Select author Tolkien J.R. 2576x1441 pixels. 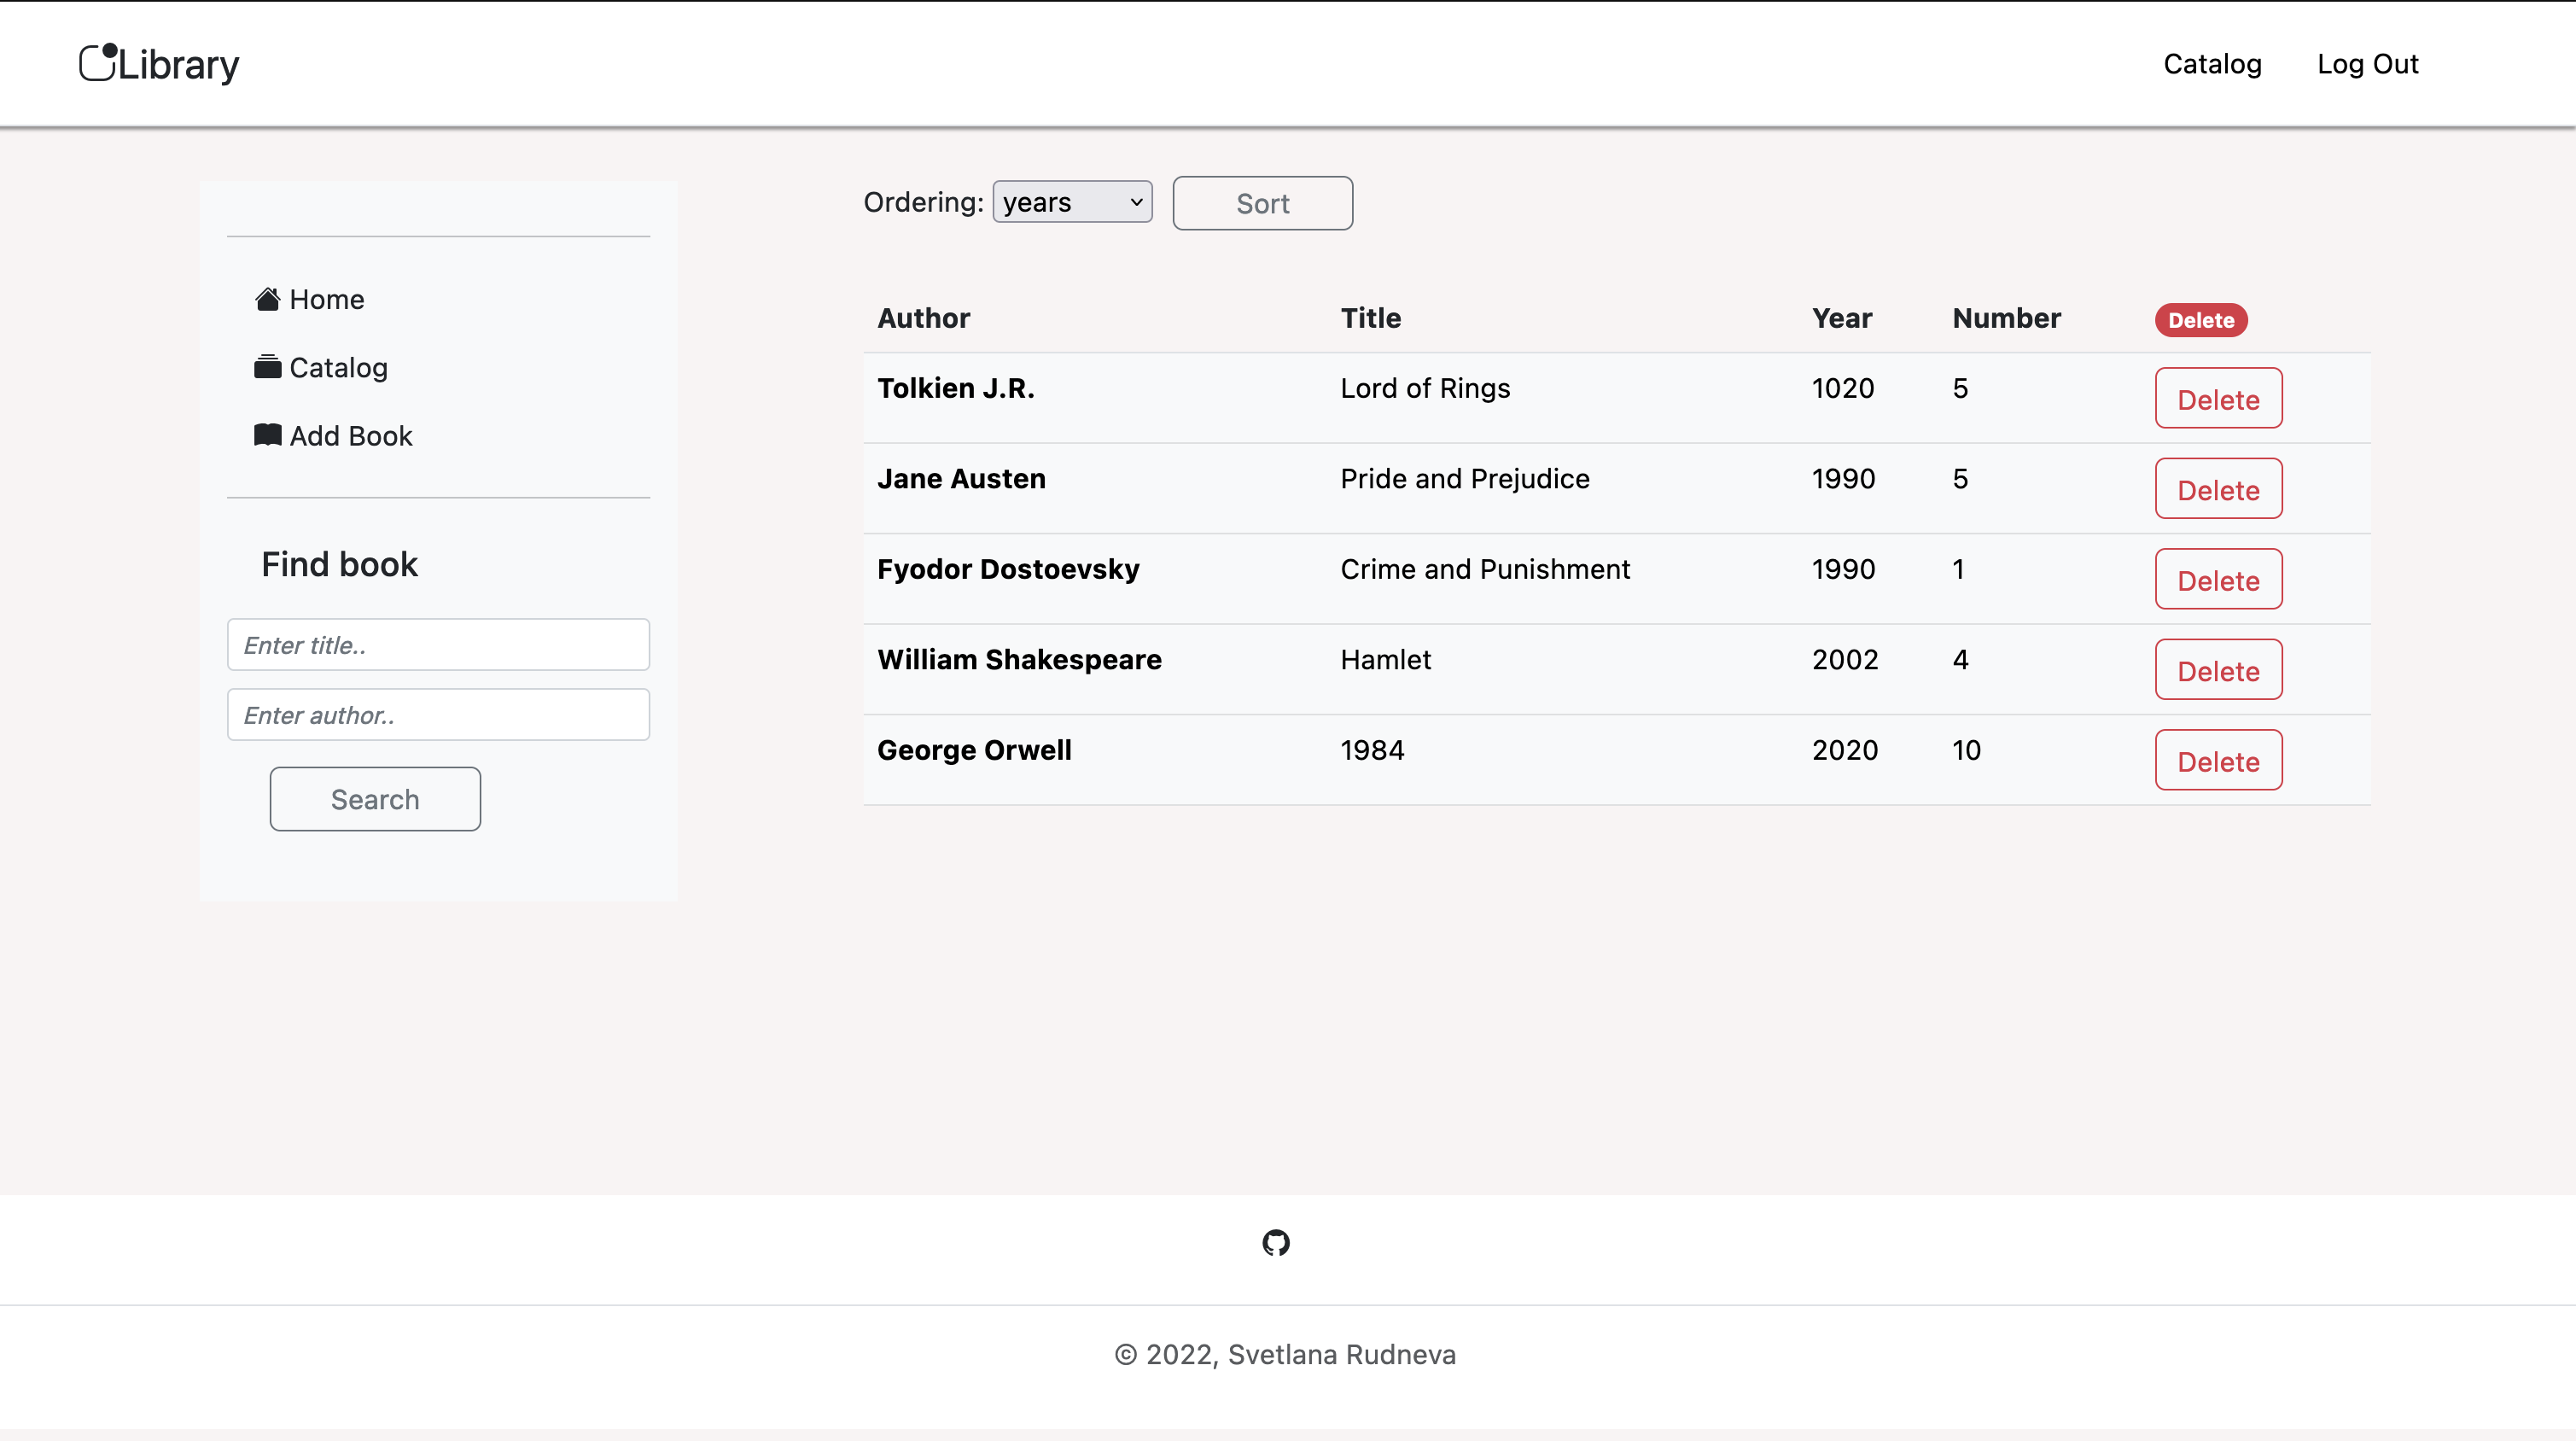(x=955, y=388)
